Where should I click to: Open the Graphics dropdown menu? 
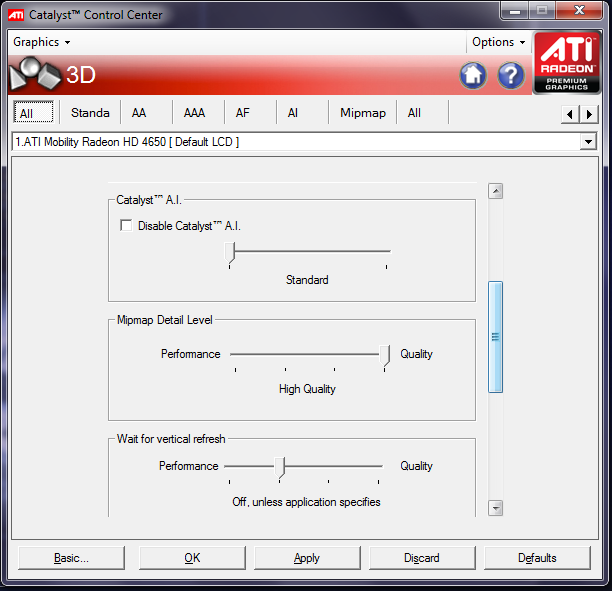42,42
